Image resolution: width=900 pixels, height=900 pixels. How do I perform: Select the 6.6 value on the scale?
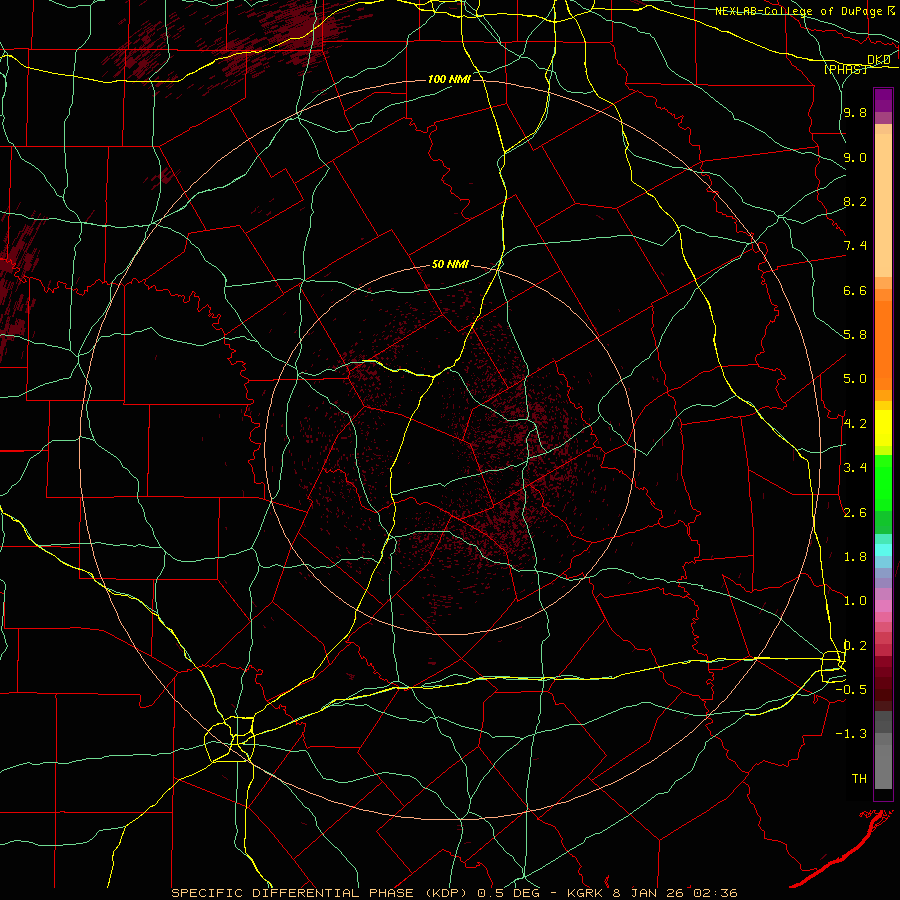point(855,290)
